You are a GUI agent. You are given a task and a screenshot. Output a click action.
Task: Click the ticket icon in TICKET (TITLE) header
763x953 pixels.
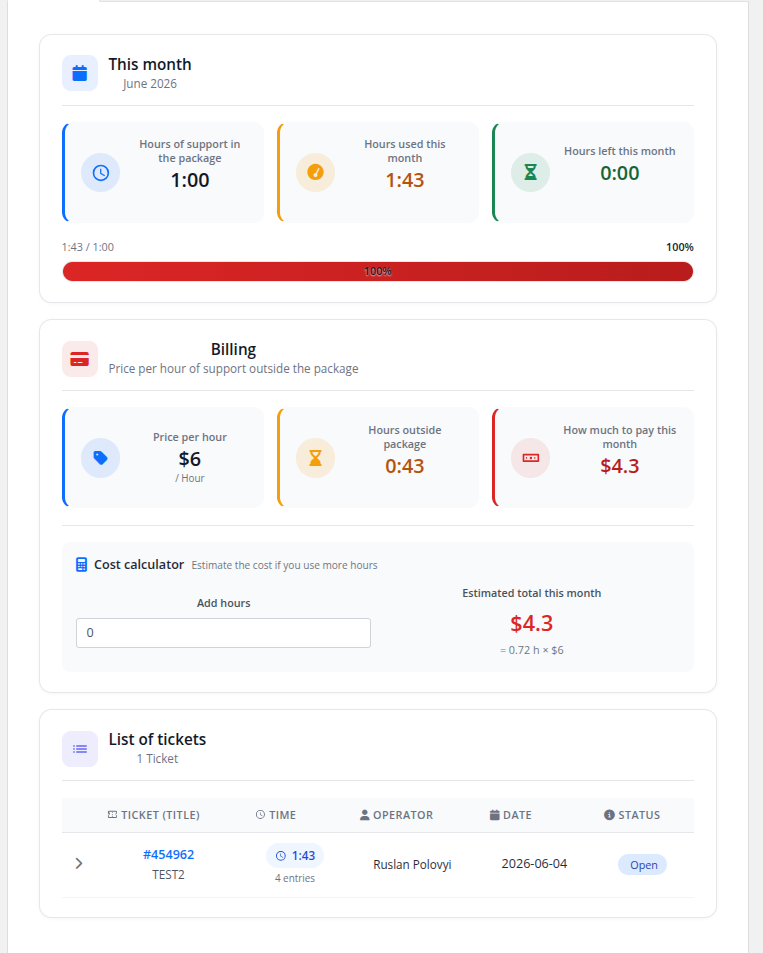112,814
